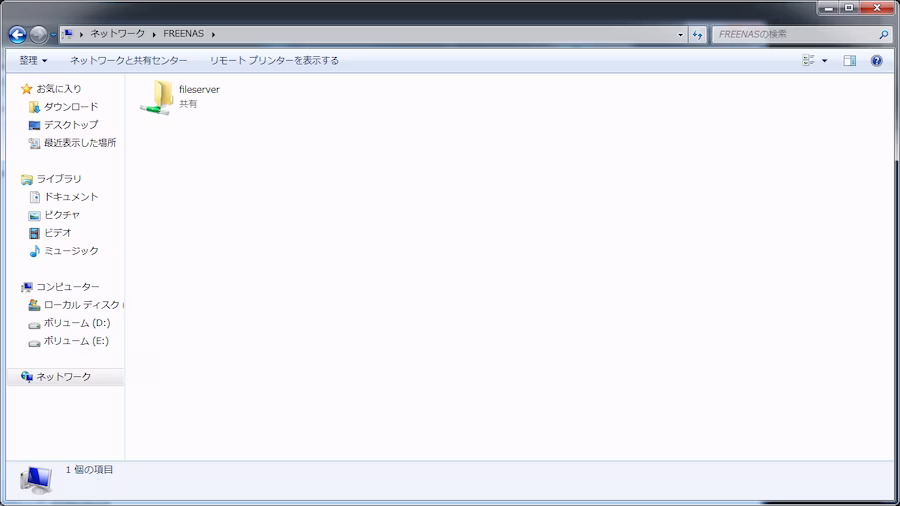Click the ボリューム (E:) drive icon

(34, 342)
